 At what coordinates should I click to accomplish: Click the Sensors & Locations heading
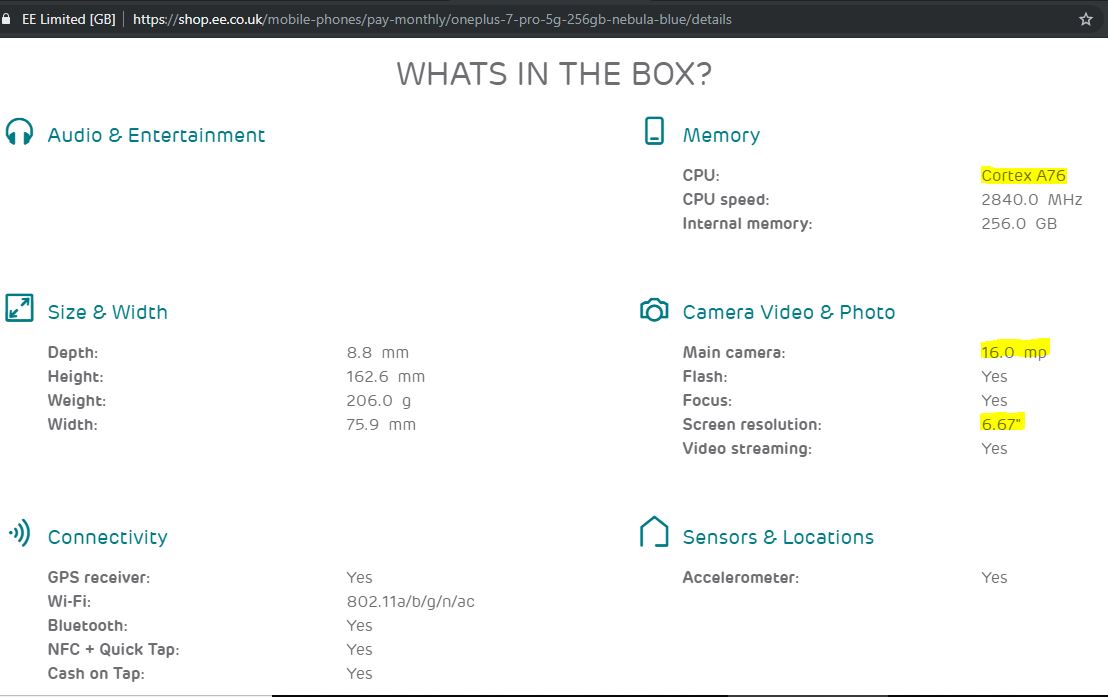(x=778, y=537)
